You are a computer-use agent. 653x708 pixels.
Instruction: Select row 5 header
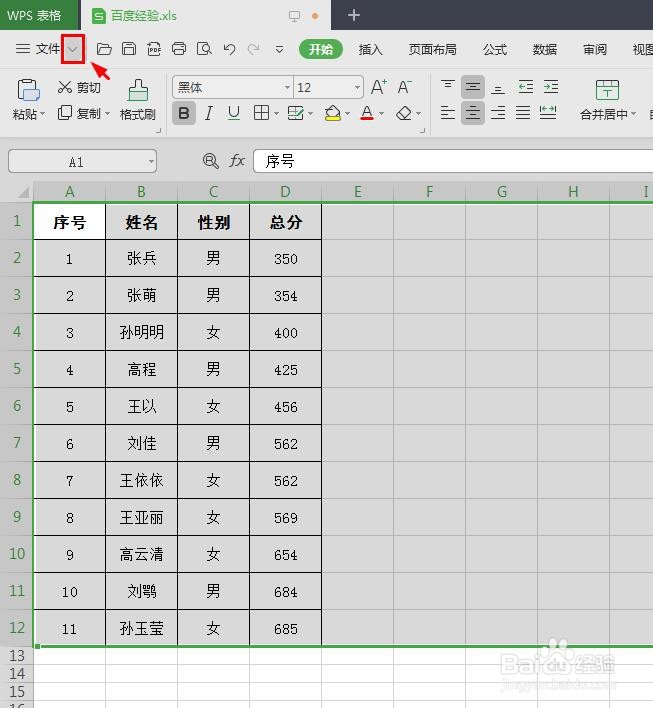(x=17, y=369)
